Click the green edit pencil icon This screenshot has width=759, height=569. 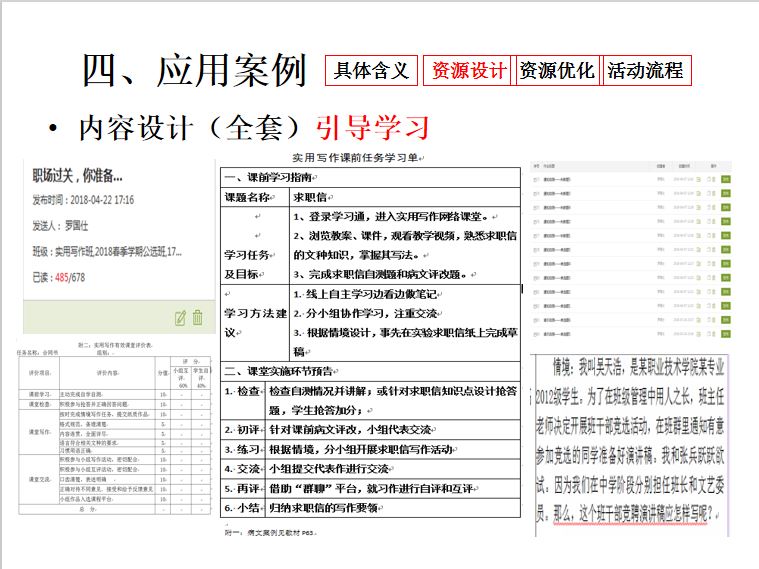180,318
